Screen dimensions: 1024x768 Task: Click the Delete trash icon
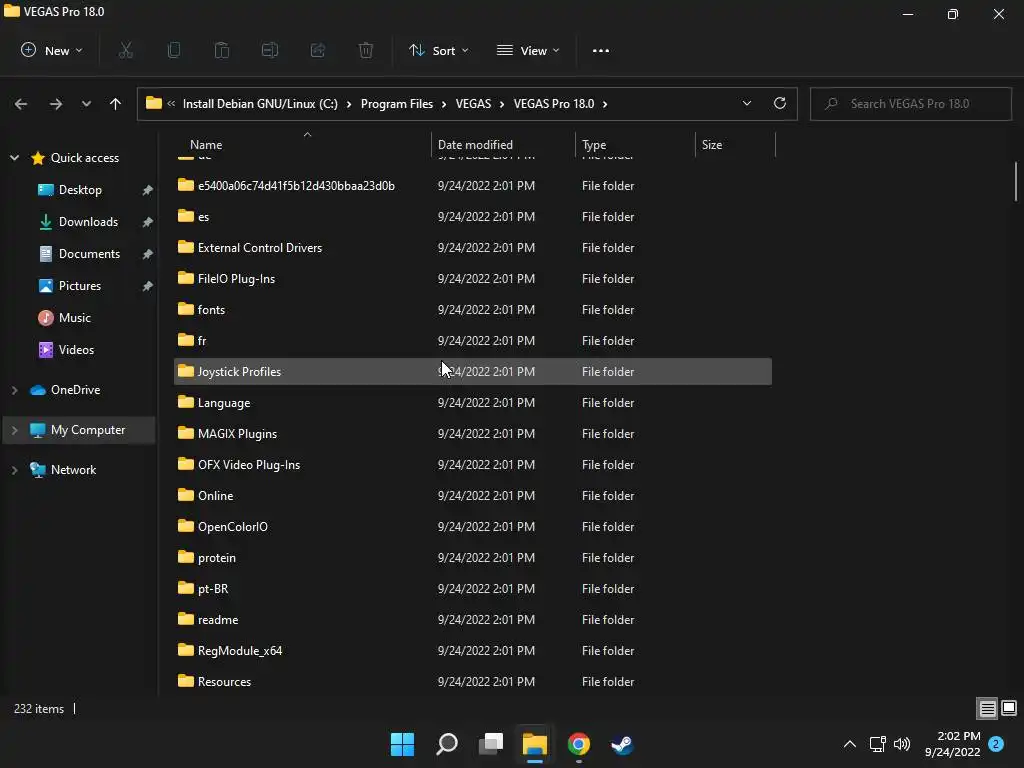coord(366,50)
